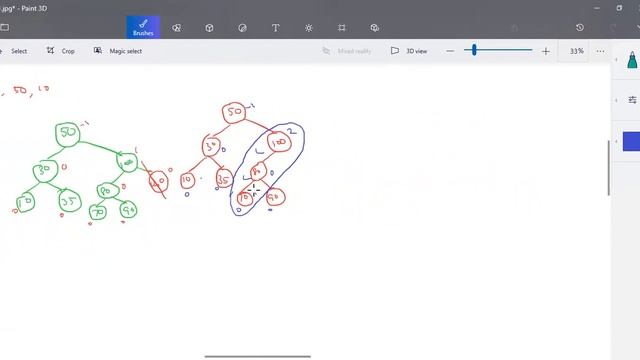Open the Canvas tool
The width and height of the screenshot is (640, 360).
pyautogui.click(x=342, y=28)
